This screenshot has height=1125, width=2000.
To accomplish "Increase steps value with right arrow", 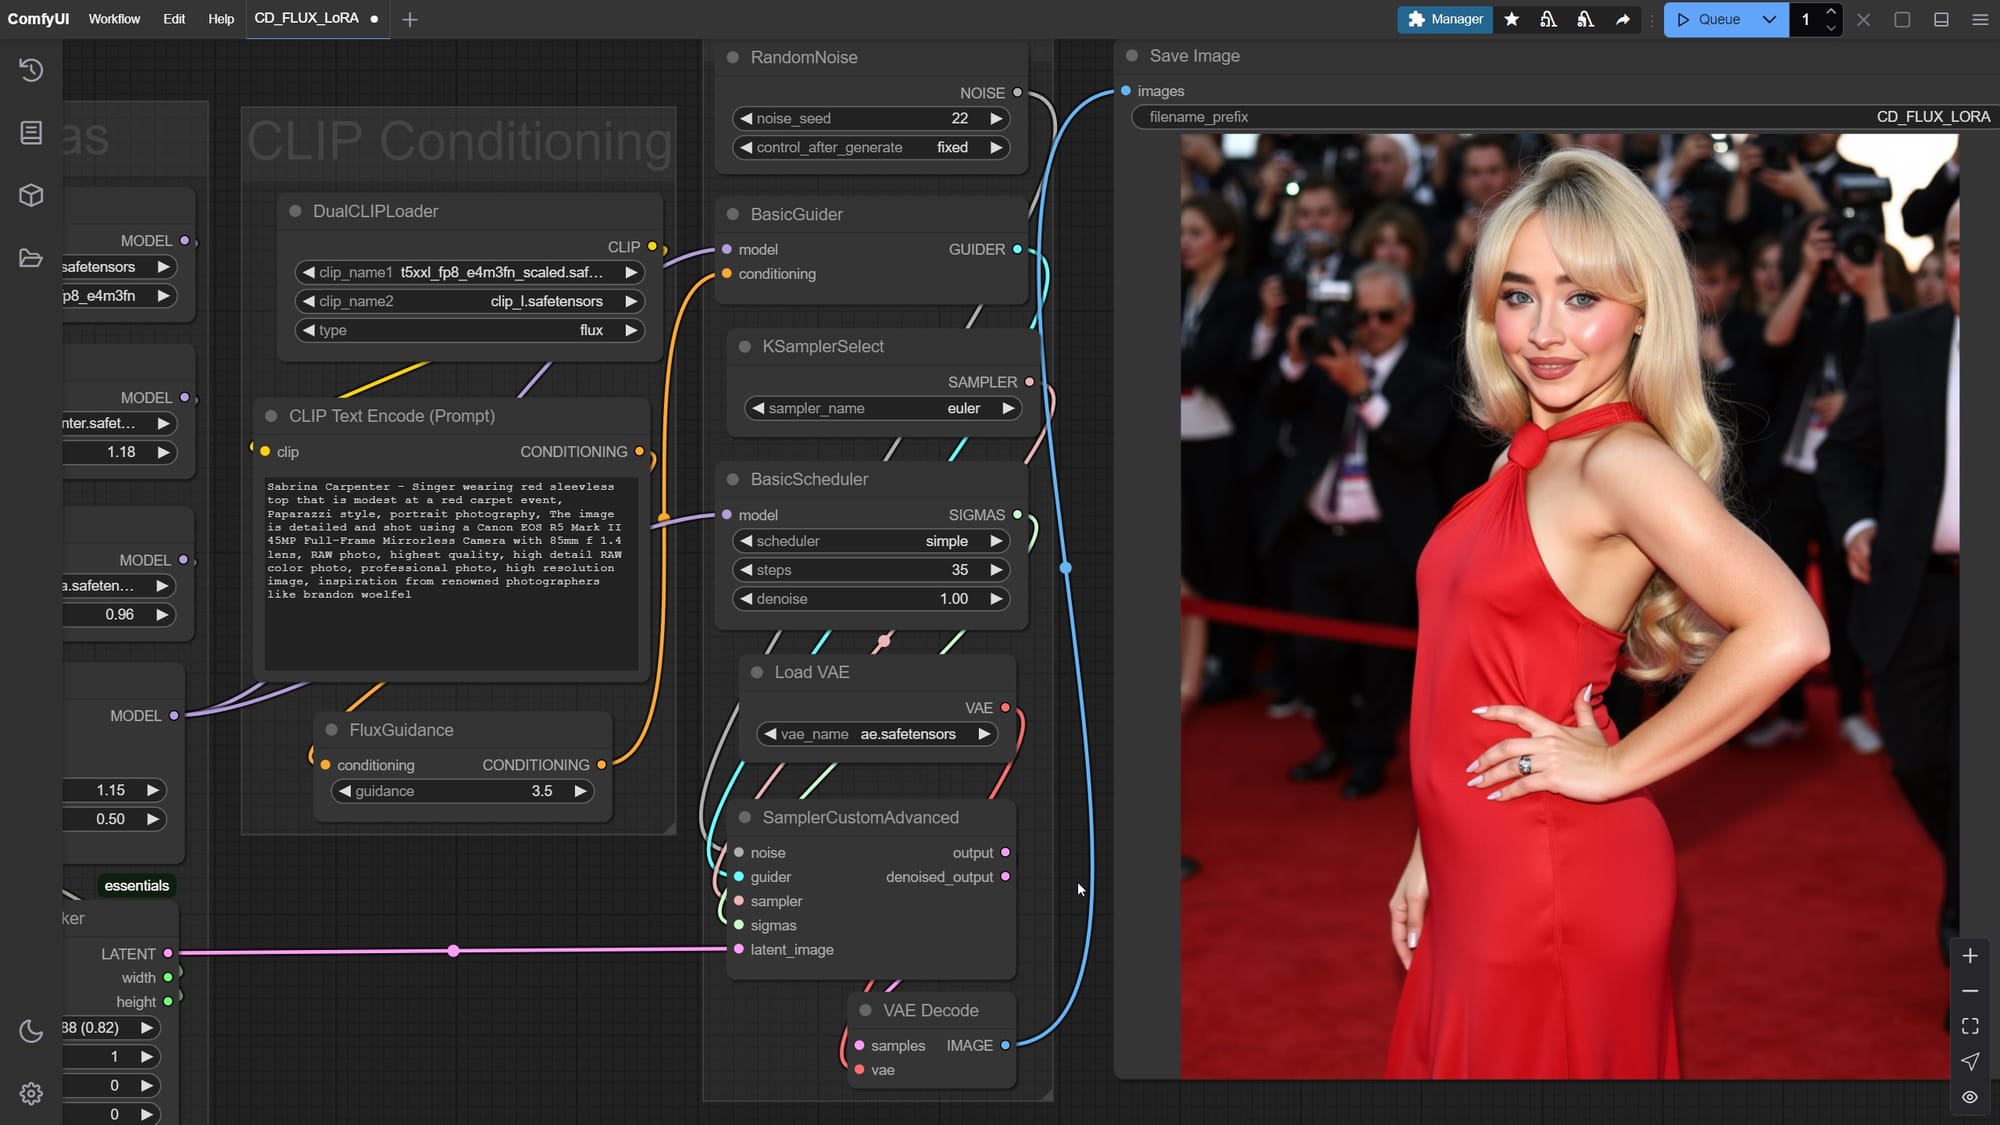I will [996, 570].
